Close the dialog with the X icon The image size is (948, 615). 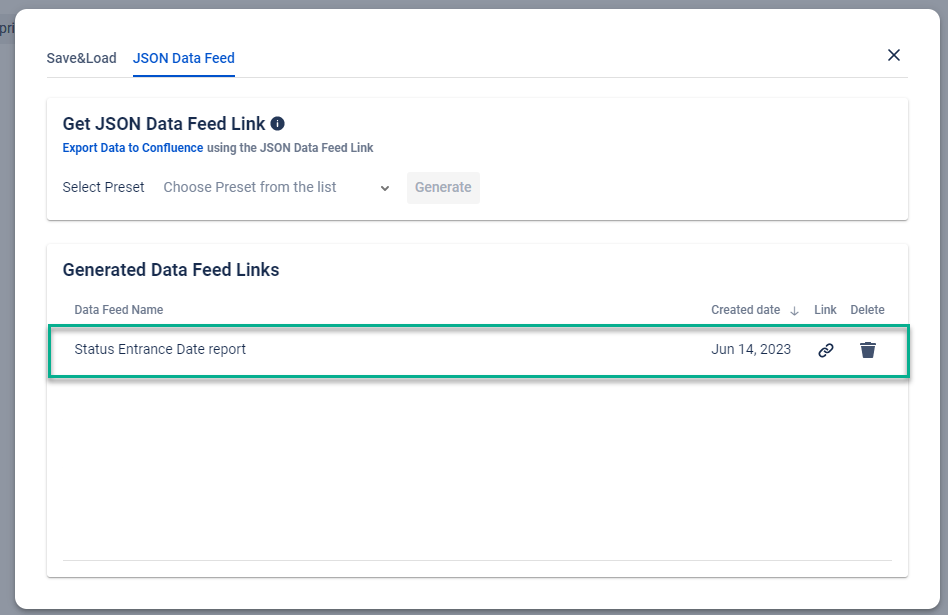(894, 55)
